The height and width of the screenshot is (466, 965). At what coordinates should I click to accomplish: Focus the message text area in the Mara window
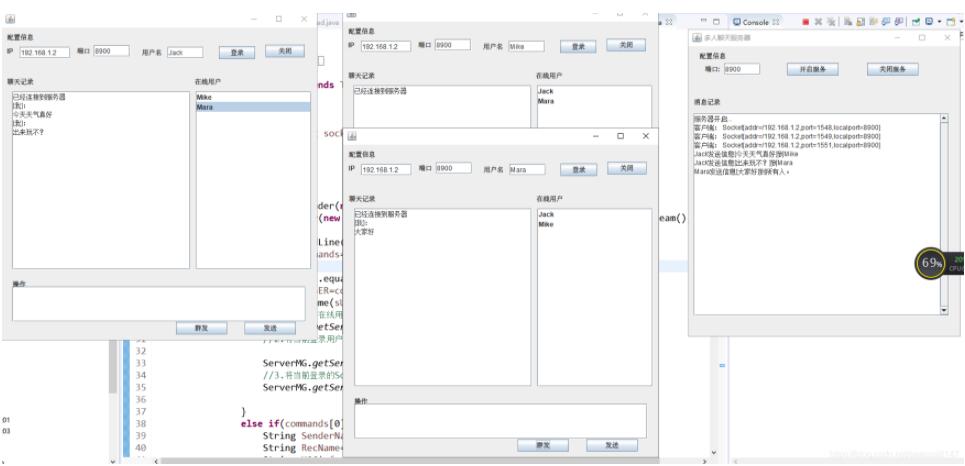click(x=500, y=421)
